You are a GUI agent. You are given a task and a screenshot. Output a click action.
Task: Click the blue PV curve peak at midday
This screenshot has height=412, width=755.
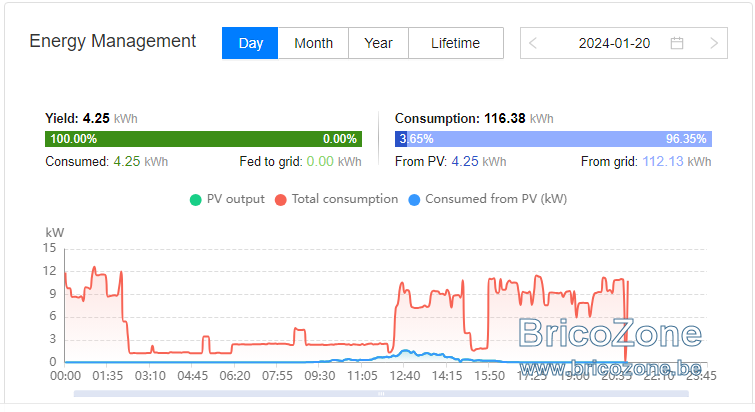(405, 351)
